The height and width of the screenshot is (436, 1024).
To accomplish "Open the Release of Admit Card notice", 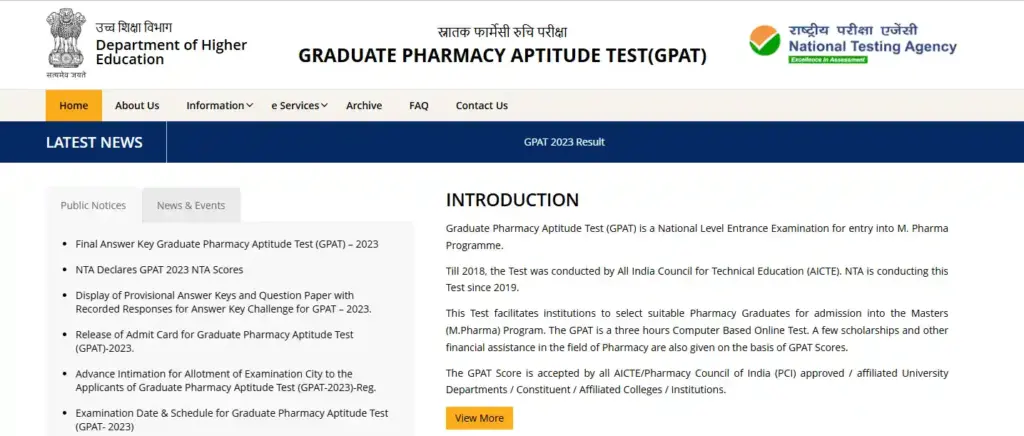I will pos(214,341).
